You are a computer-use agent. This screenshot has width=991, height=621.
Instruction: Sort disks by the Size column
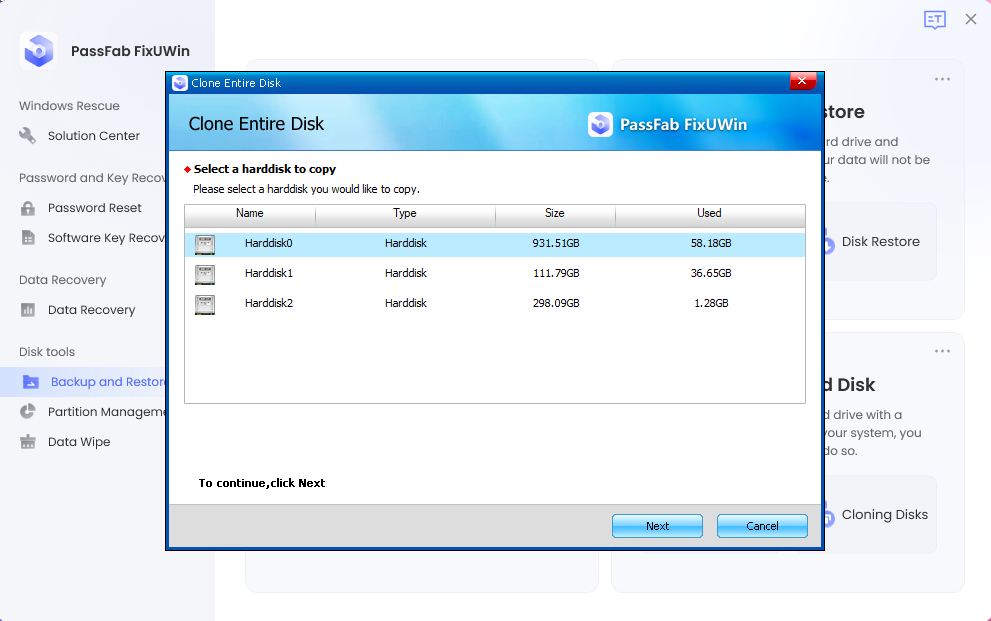tap(555, 213)
